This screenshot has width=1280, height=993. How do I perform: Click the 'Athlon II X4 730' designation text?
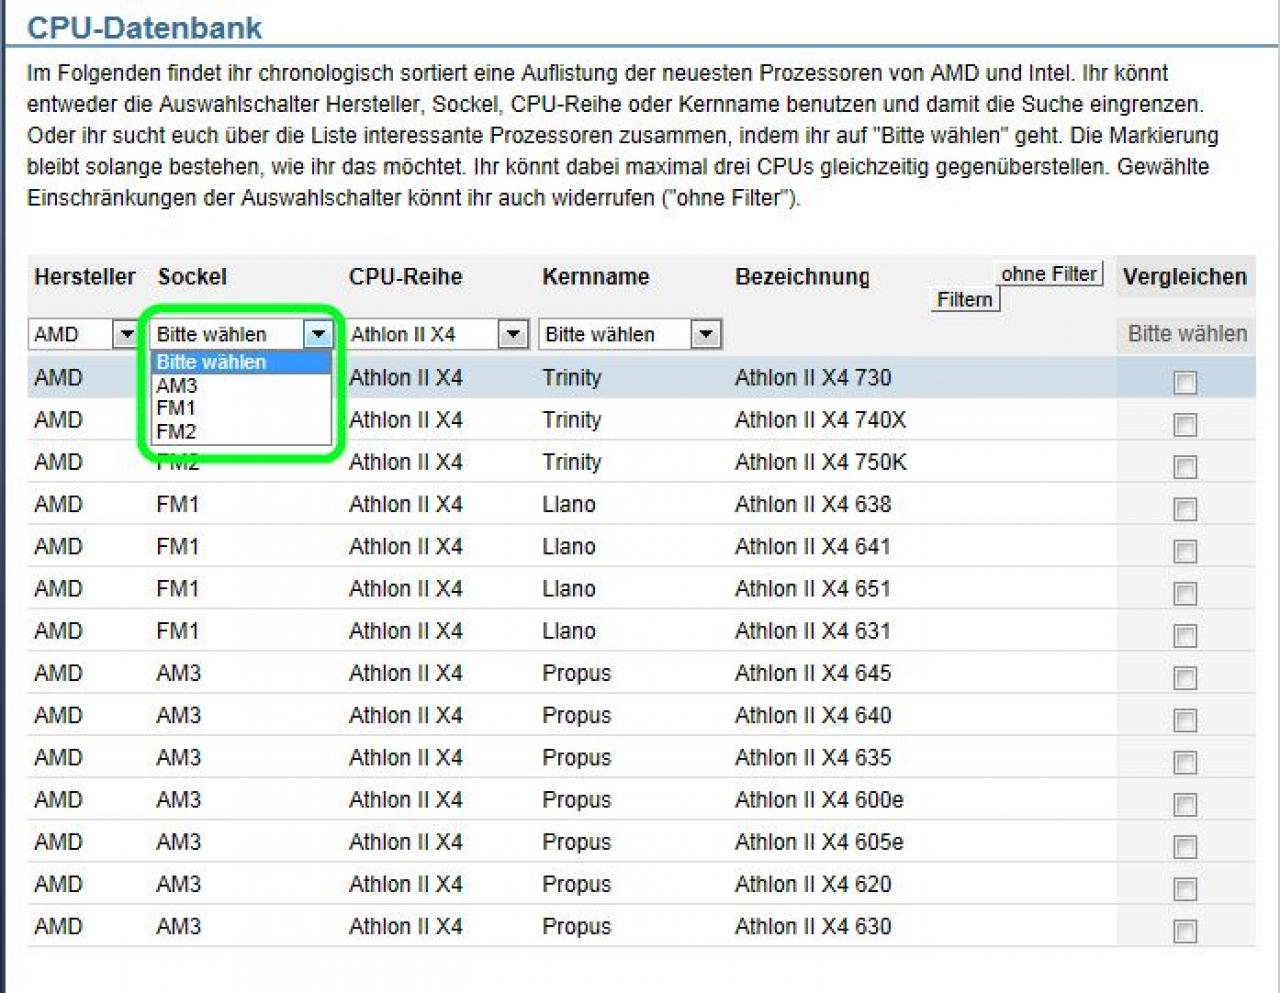click(x=813, y=378)
